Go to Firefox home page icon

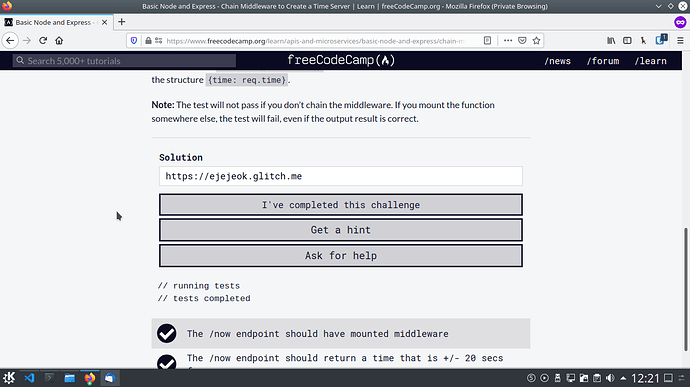click(59, 41)
